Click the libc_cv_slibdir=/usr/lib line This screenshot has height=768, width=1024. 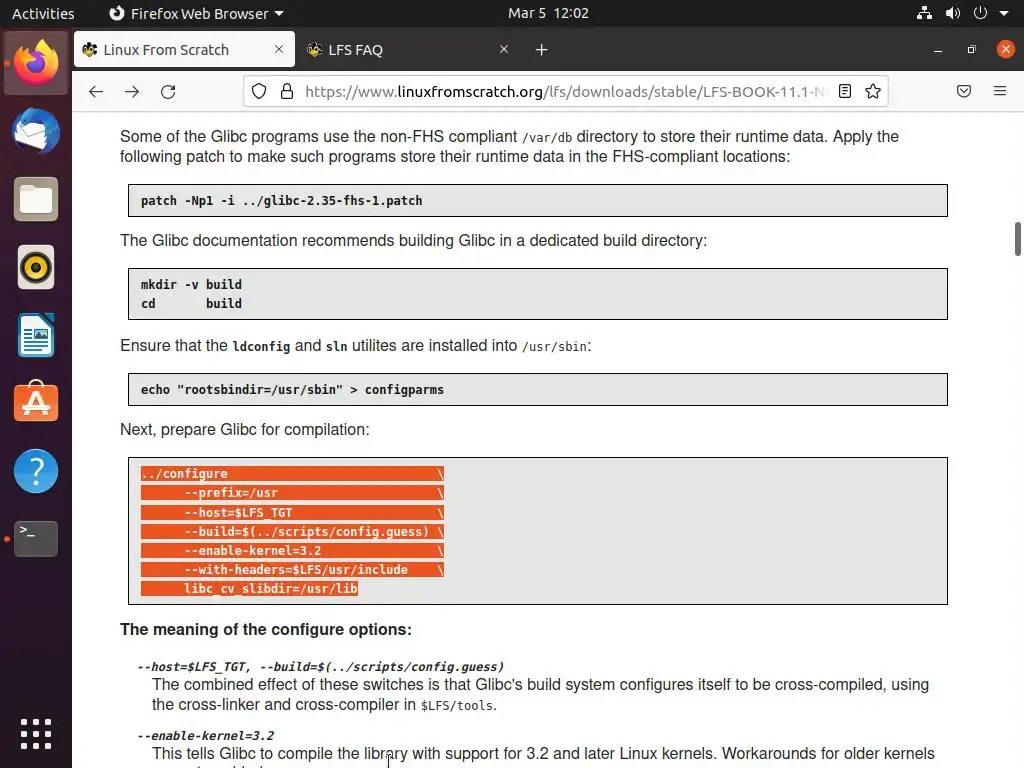(x=249, y=588)
